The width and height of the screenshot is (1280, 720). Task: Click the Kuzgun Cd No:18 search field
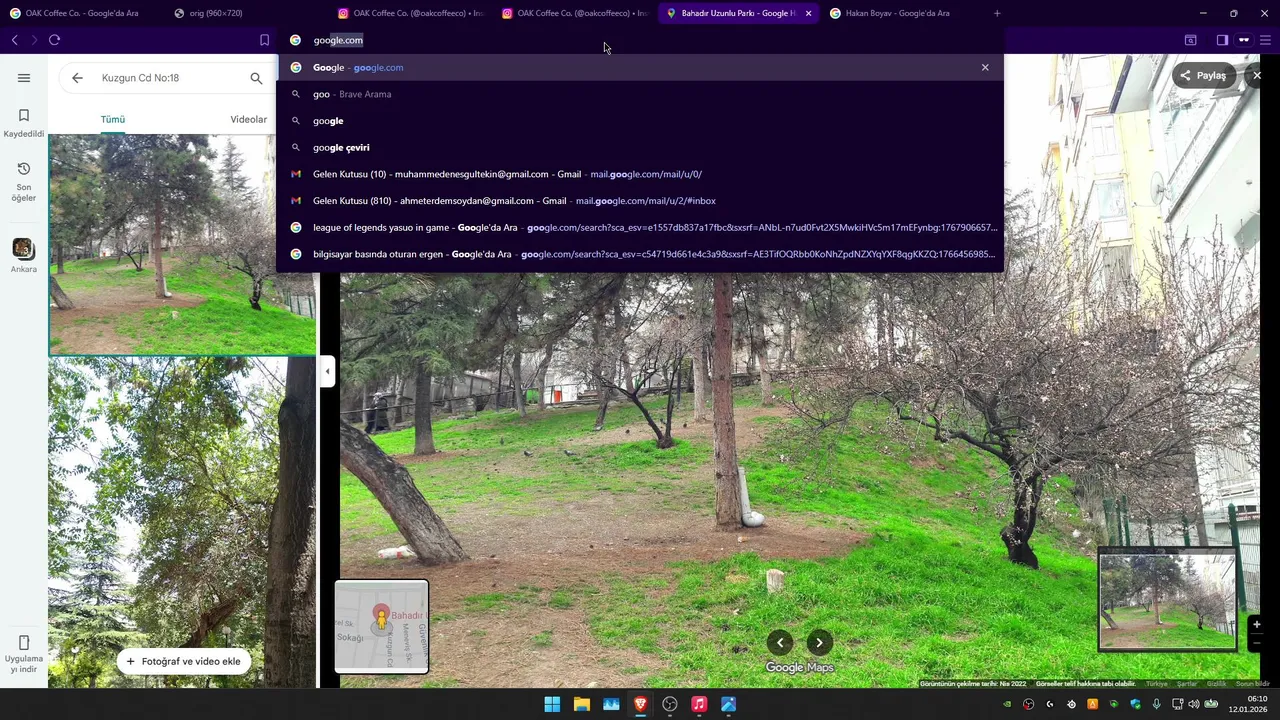click(x=167, y=78)
